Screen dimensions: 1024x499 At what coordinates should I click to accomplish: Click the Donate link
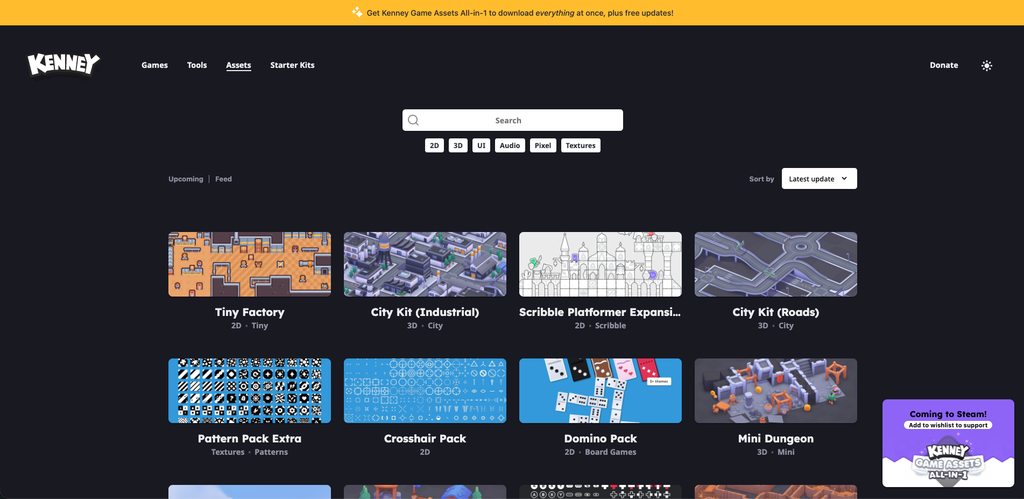(944, 65)
